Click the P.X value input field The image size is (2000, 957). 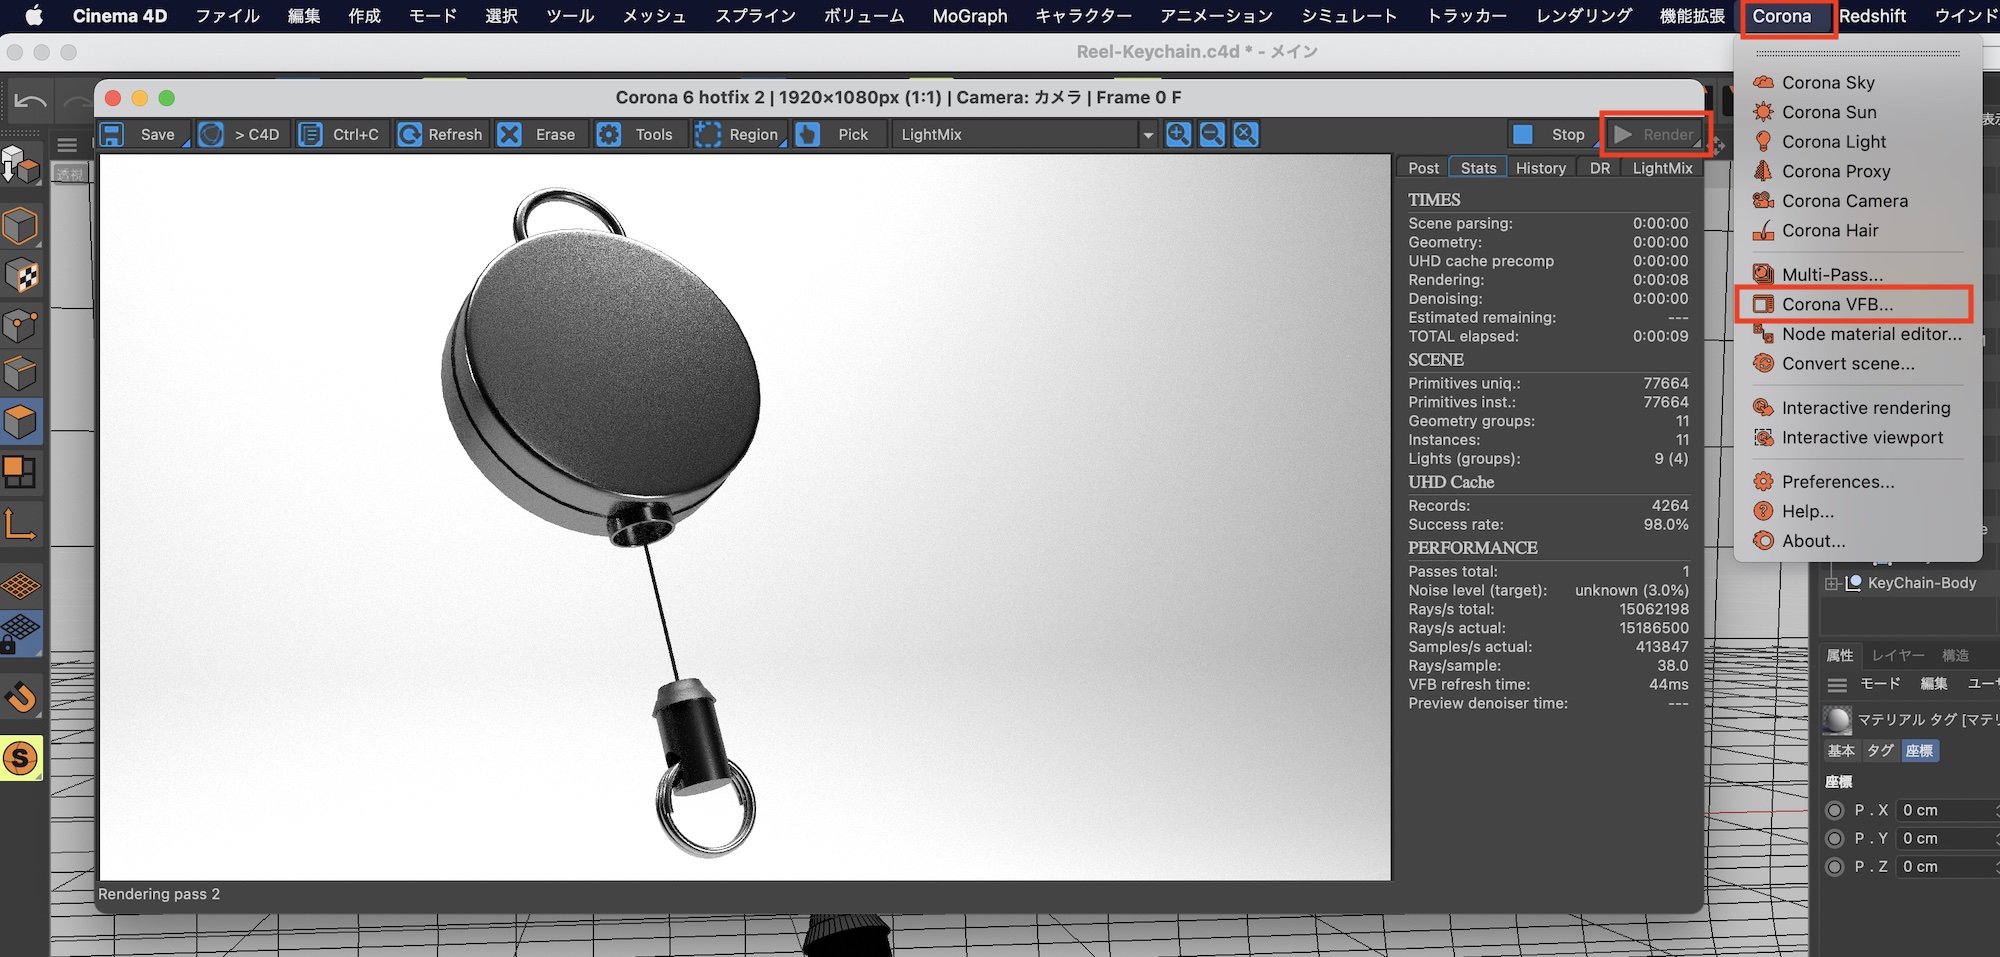pyautogui.click(x=1945, y=810)
